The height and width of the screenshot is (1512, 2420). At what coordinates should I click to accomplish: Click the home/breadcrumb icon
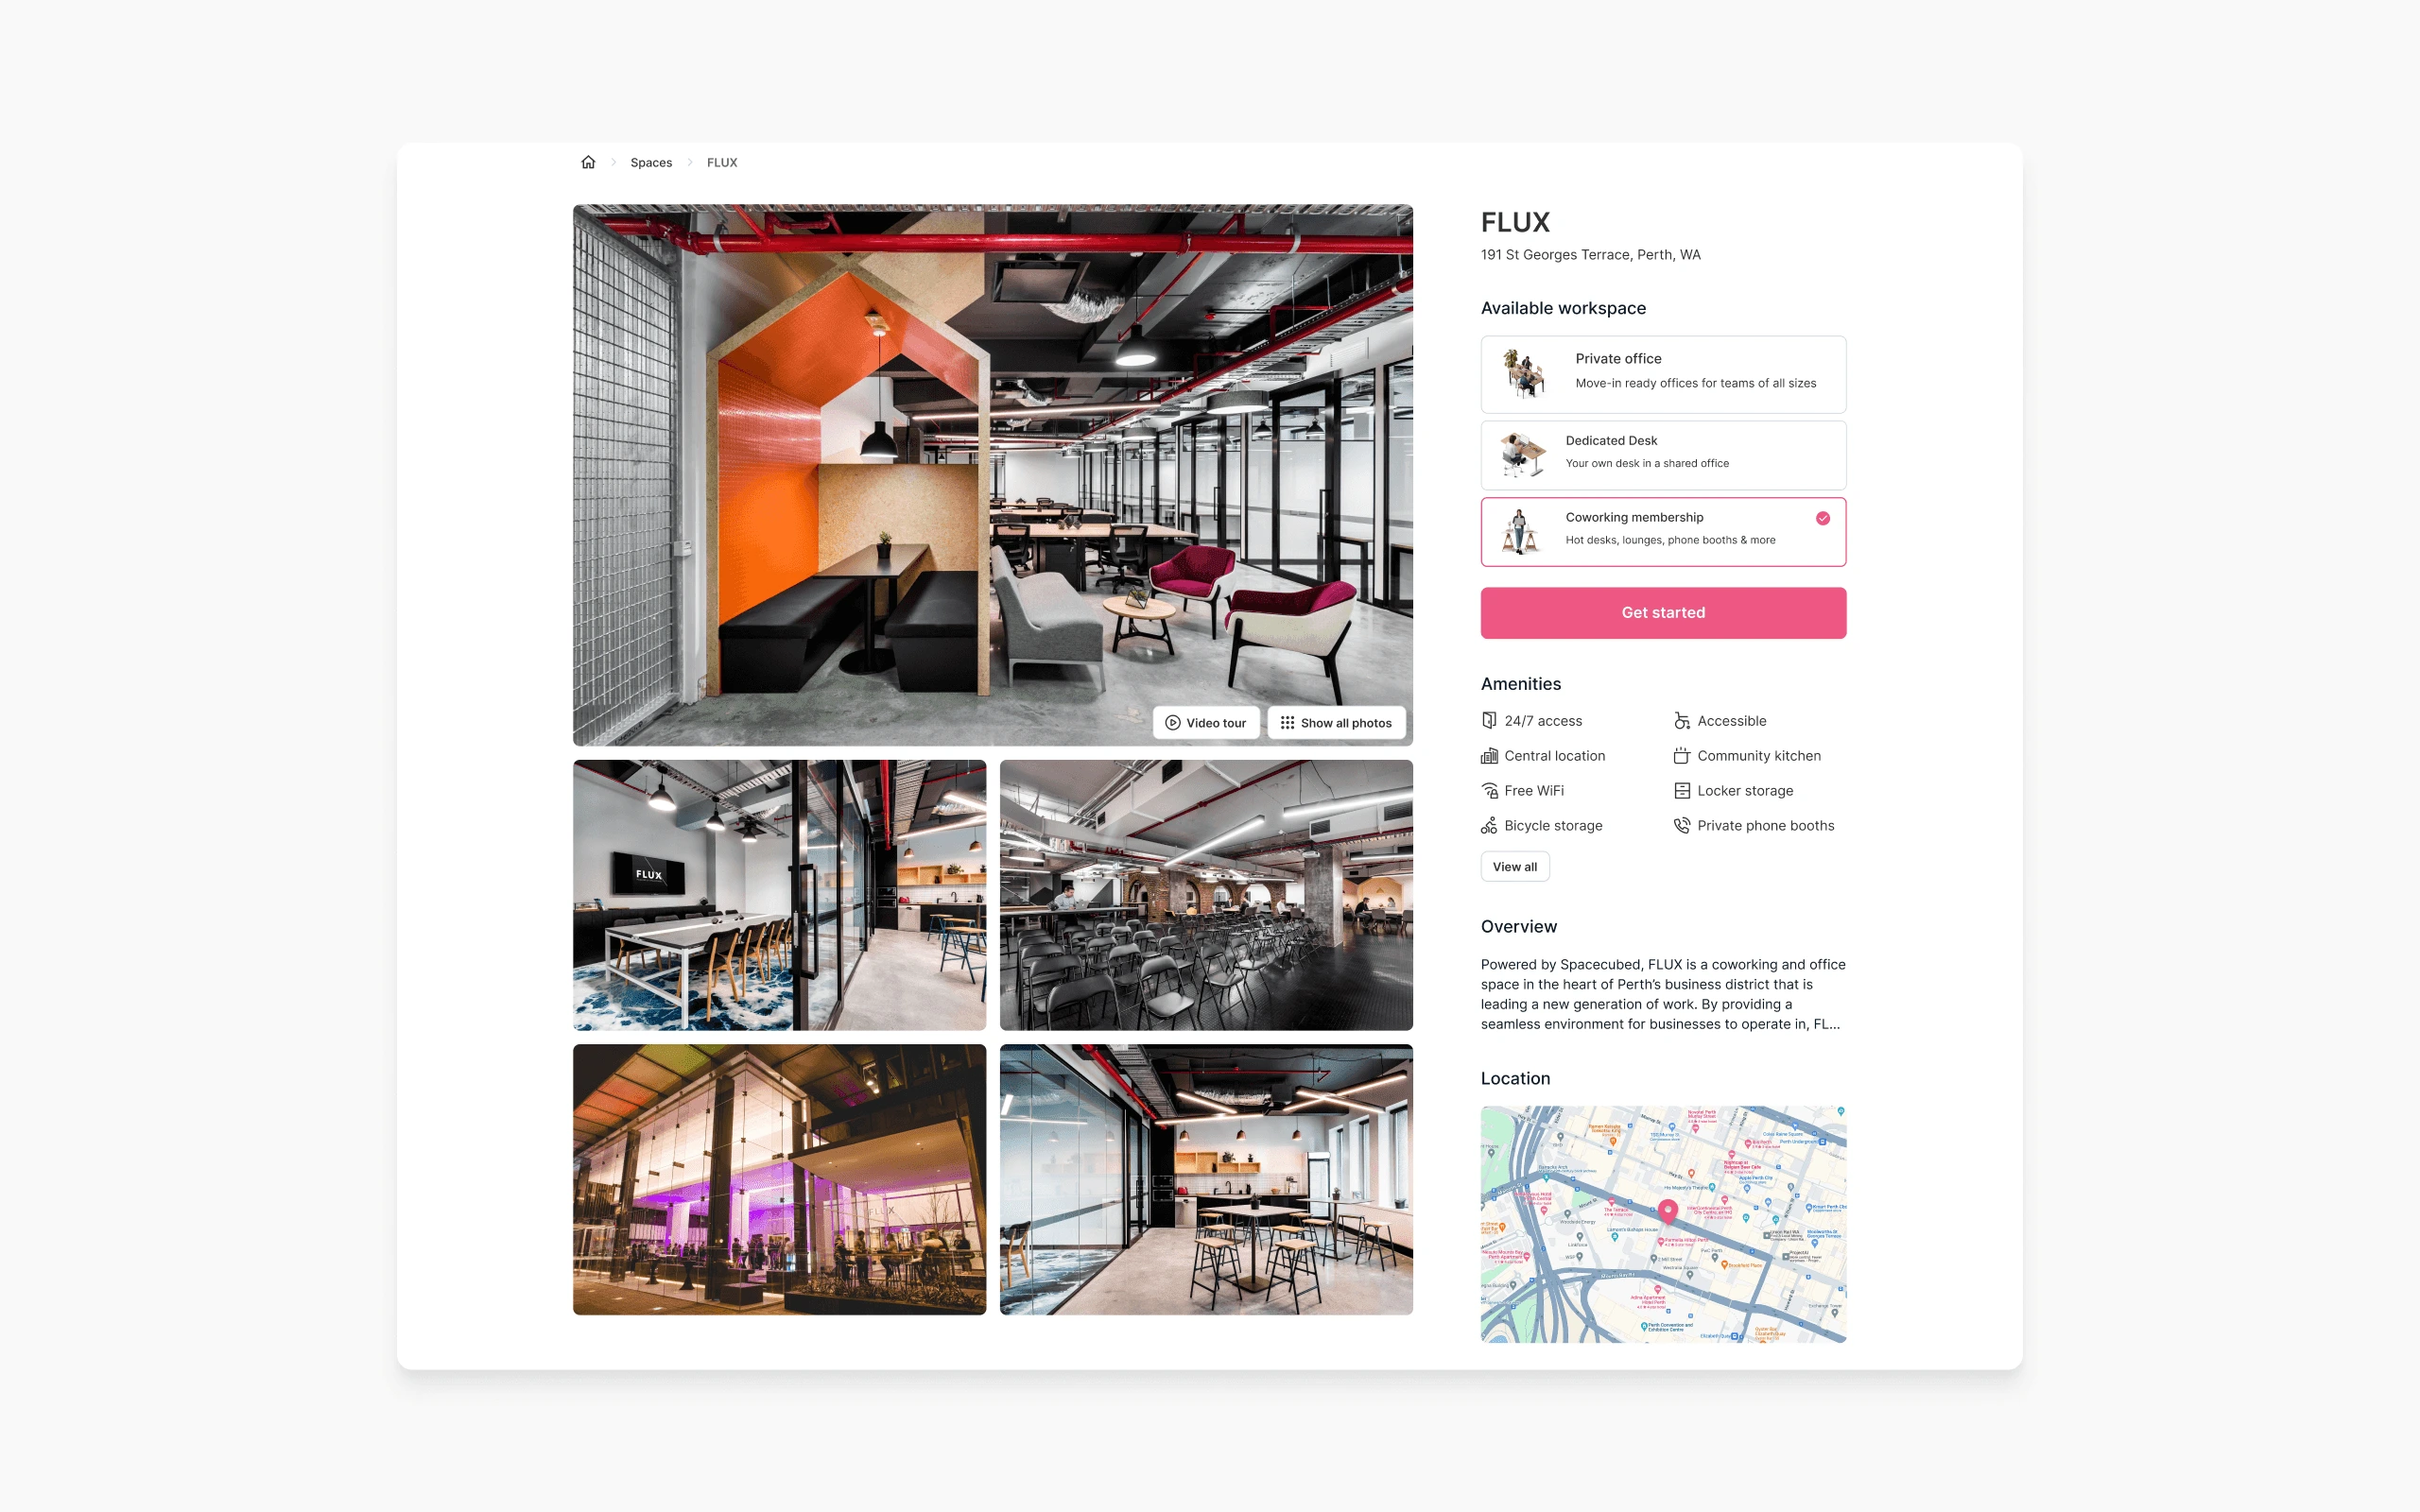[x=587, y=162]
